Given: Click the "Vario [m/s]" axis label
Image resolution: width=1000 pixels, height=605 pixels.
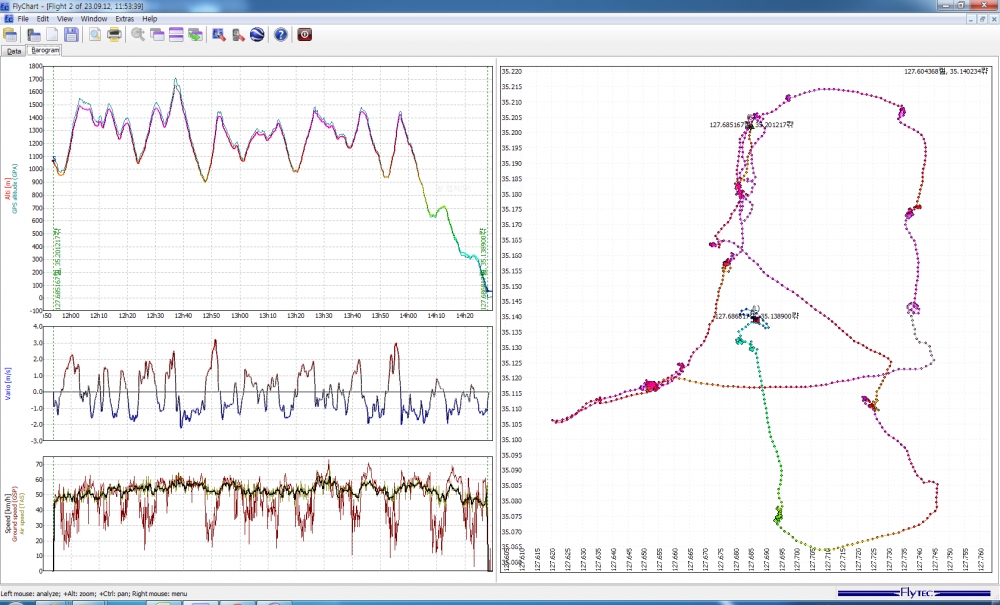Looking at the screenshot, I should pos(8,384).
